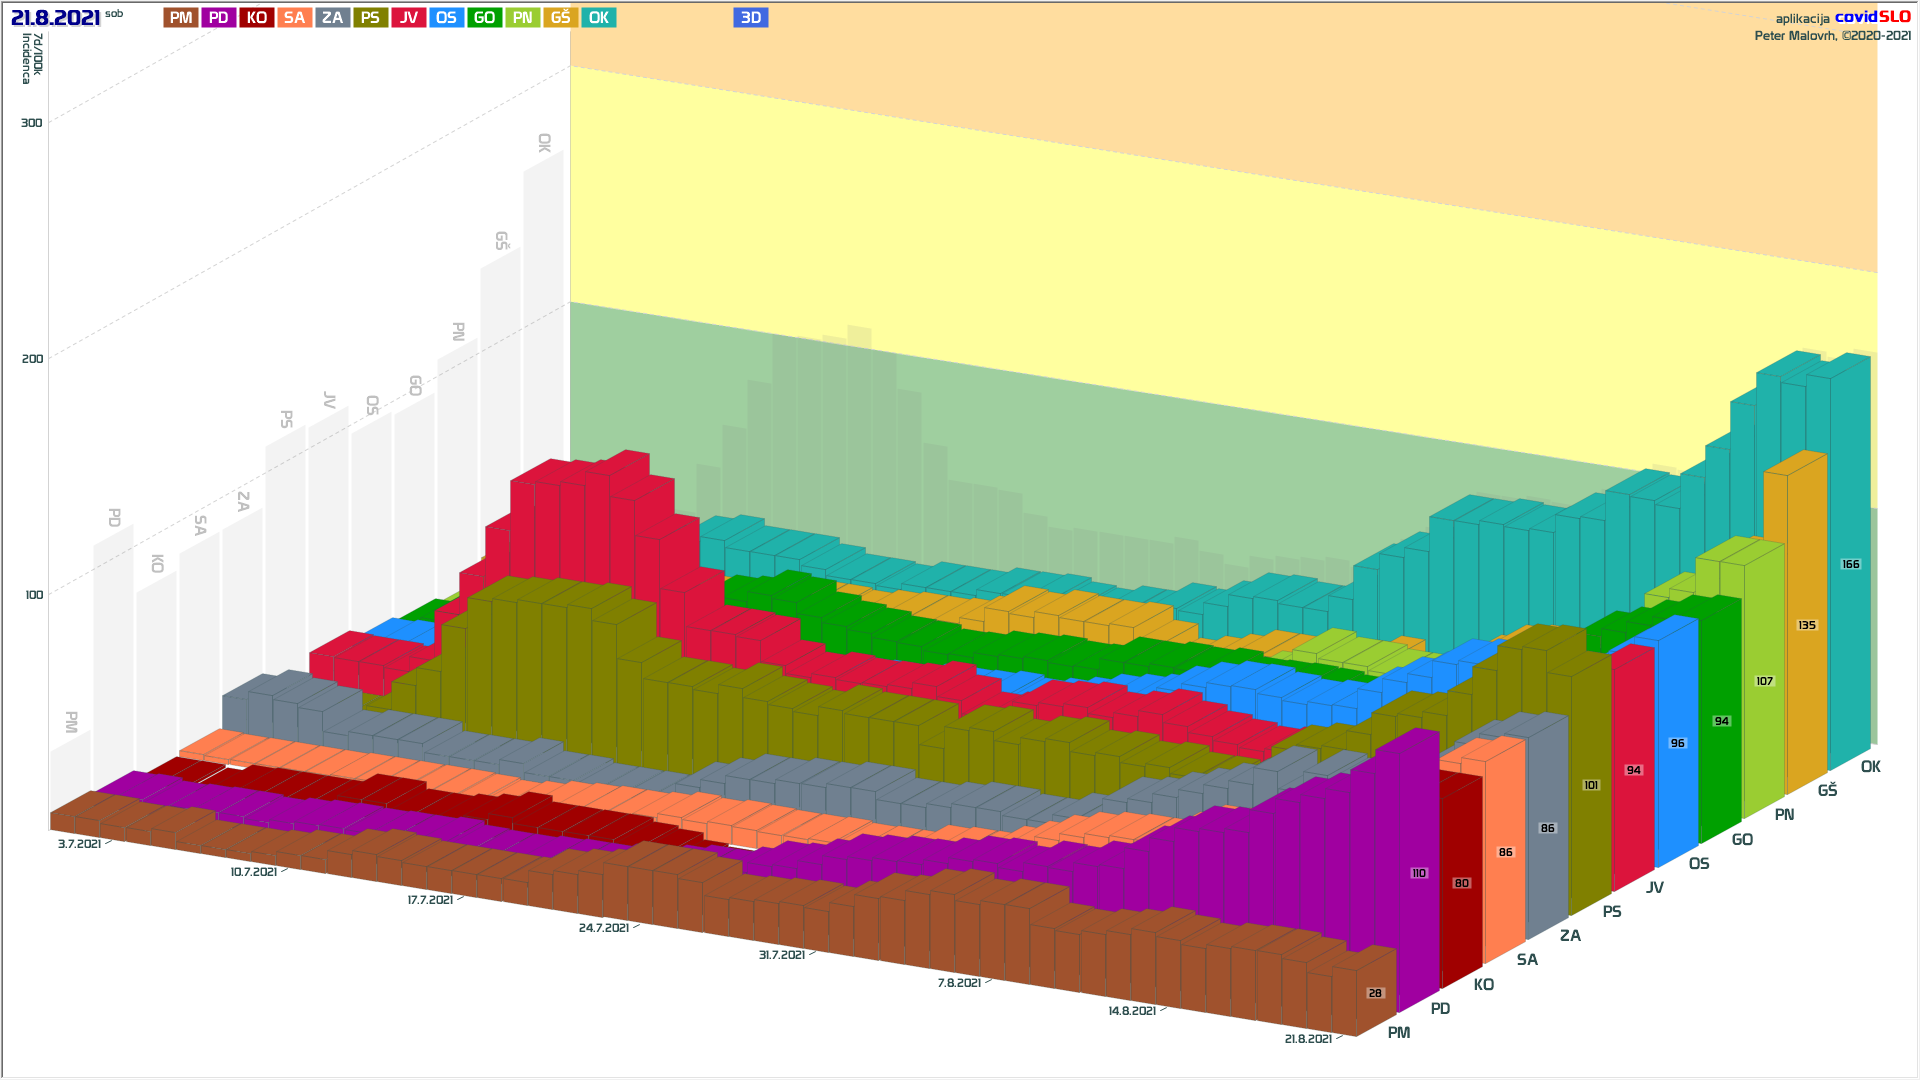The width and height of the screenshot is (1920, 1080).
Task: Toggle the GO green legend button
Action: click(484, 17)
